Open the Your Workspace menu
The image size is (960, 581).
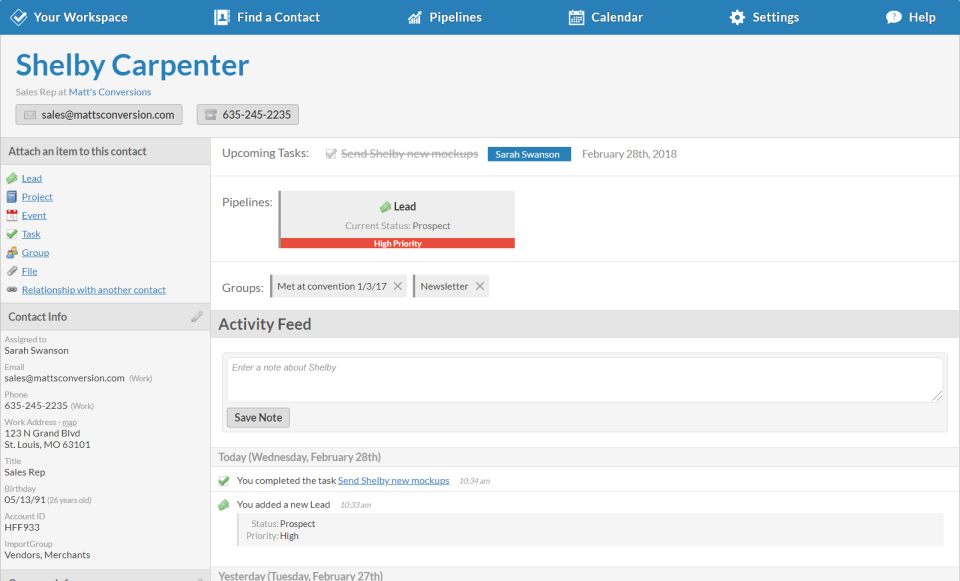point(69,17)
